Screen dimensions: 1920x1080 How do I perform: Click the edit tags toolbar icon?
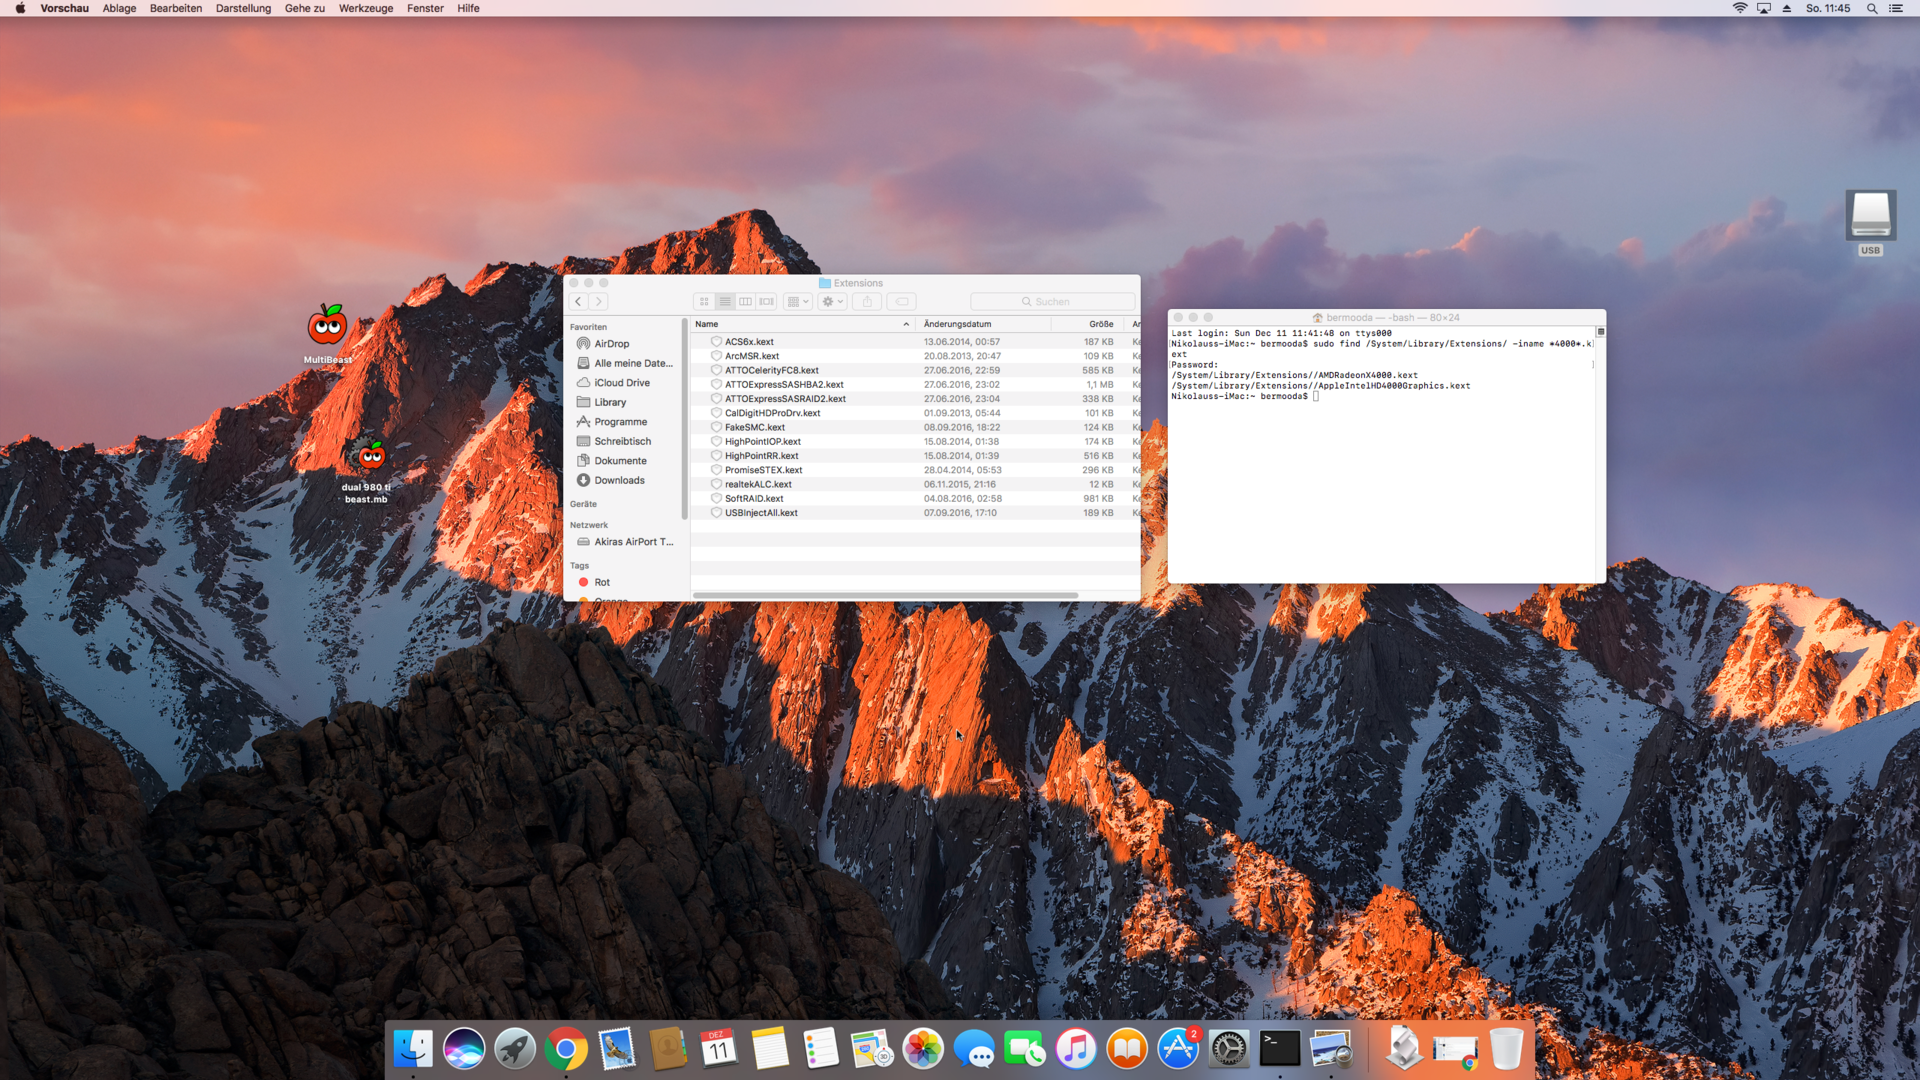901,301
